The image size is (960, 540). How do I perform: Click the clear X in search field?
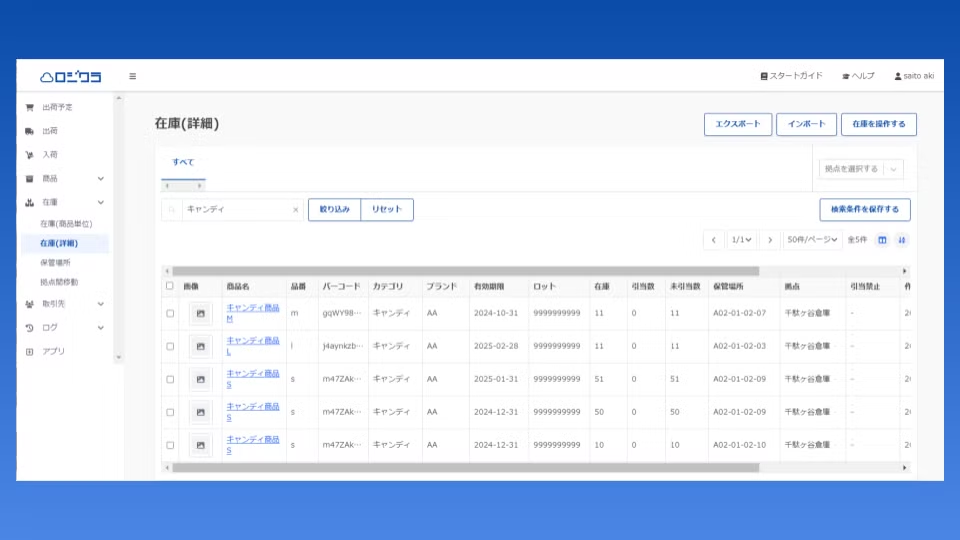pyautogui.click(x=295, y=210)
